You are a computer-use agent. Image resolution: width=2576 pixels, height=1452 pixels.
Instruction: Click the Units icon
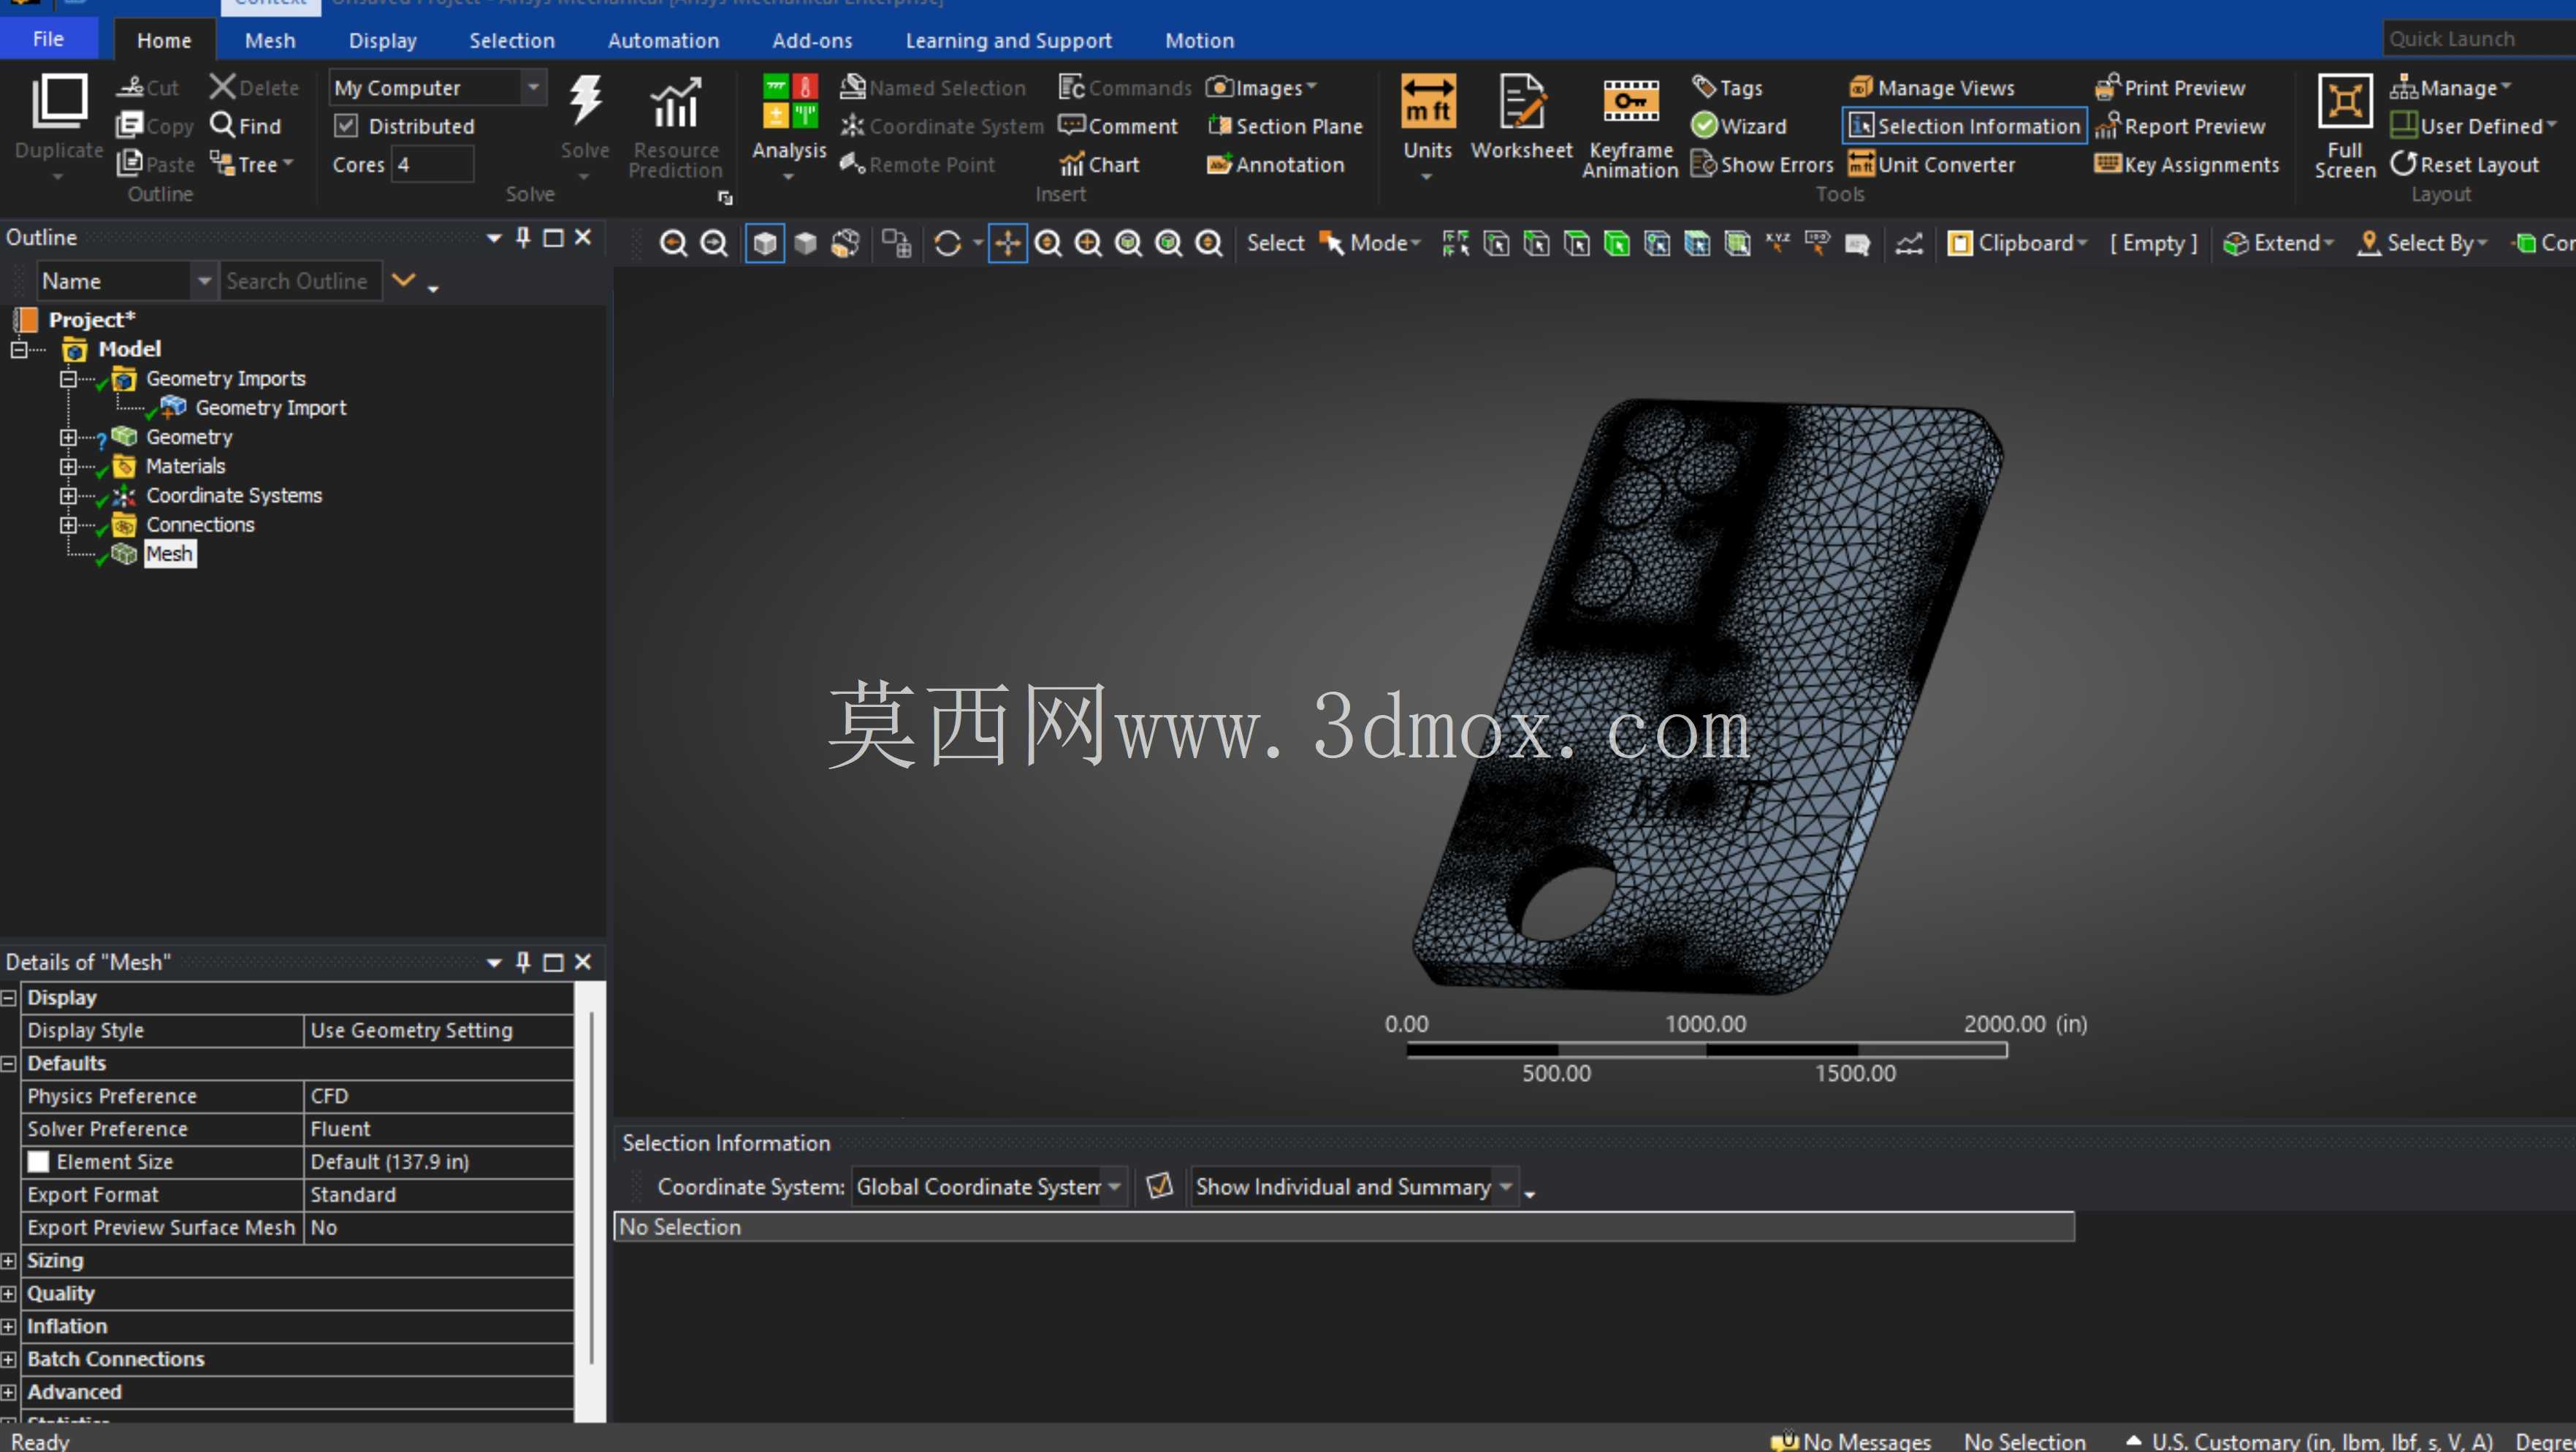click(1427, 101)
